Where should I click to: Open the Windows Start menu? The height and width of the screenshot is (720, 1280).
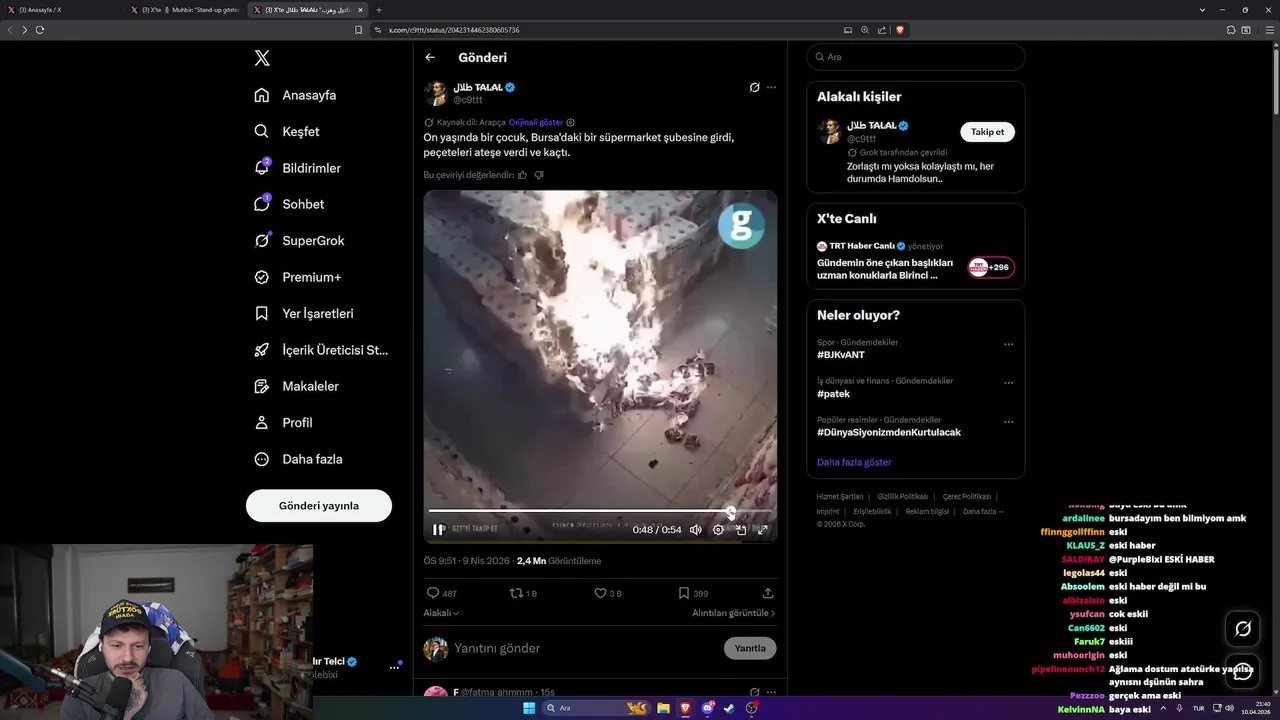point(529,708)
